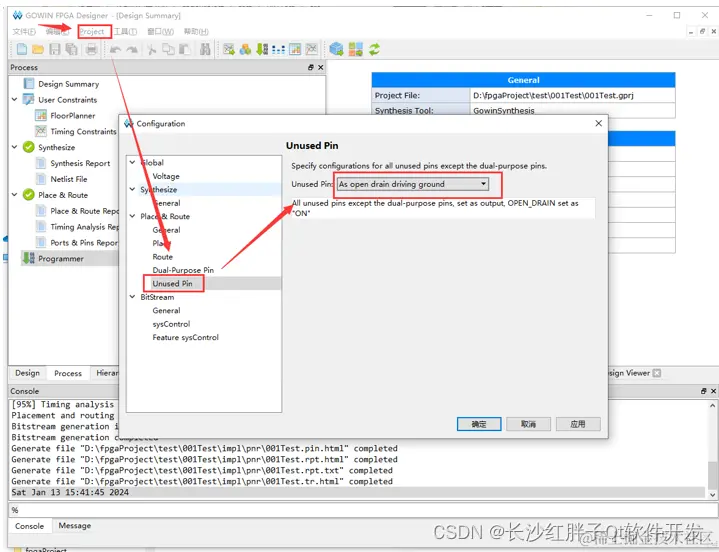Click the Paste toolbar icon

tap(185, 49)
